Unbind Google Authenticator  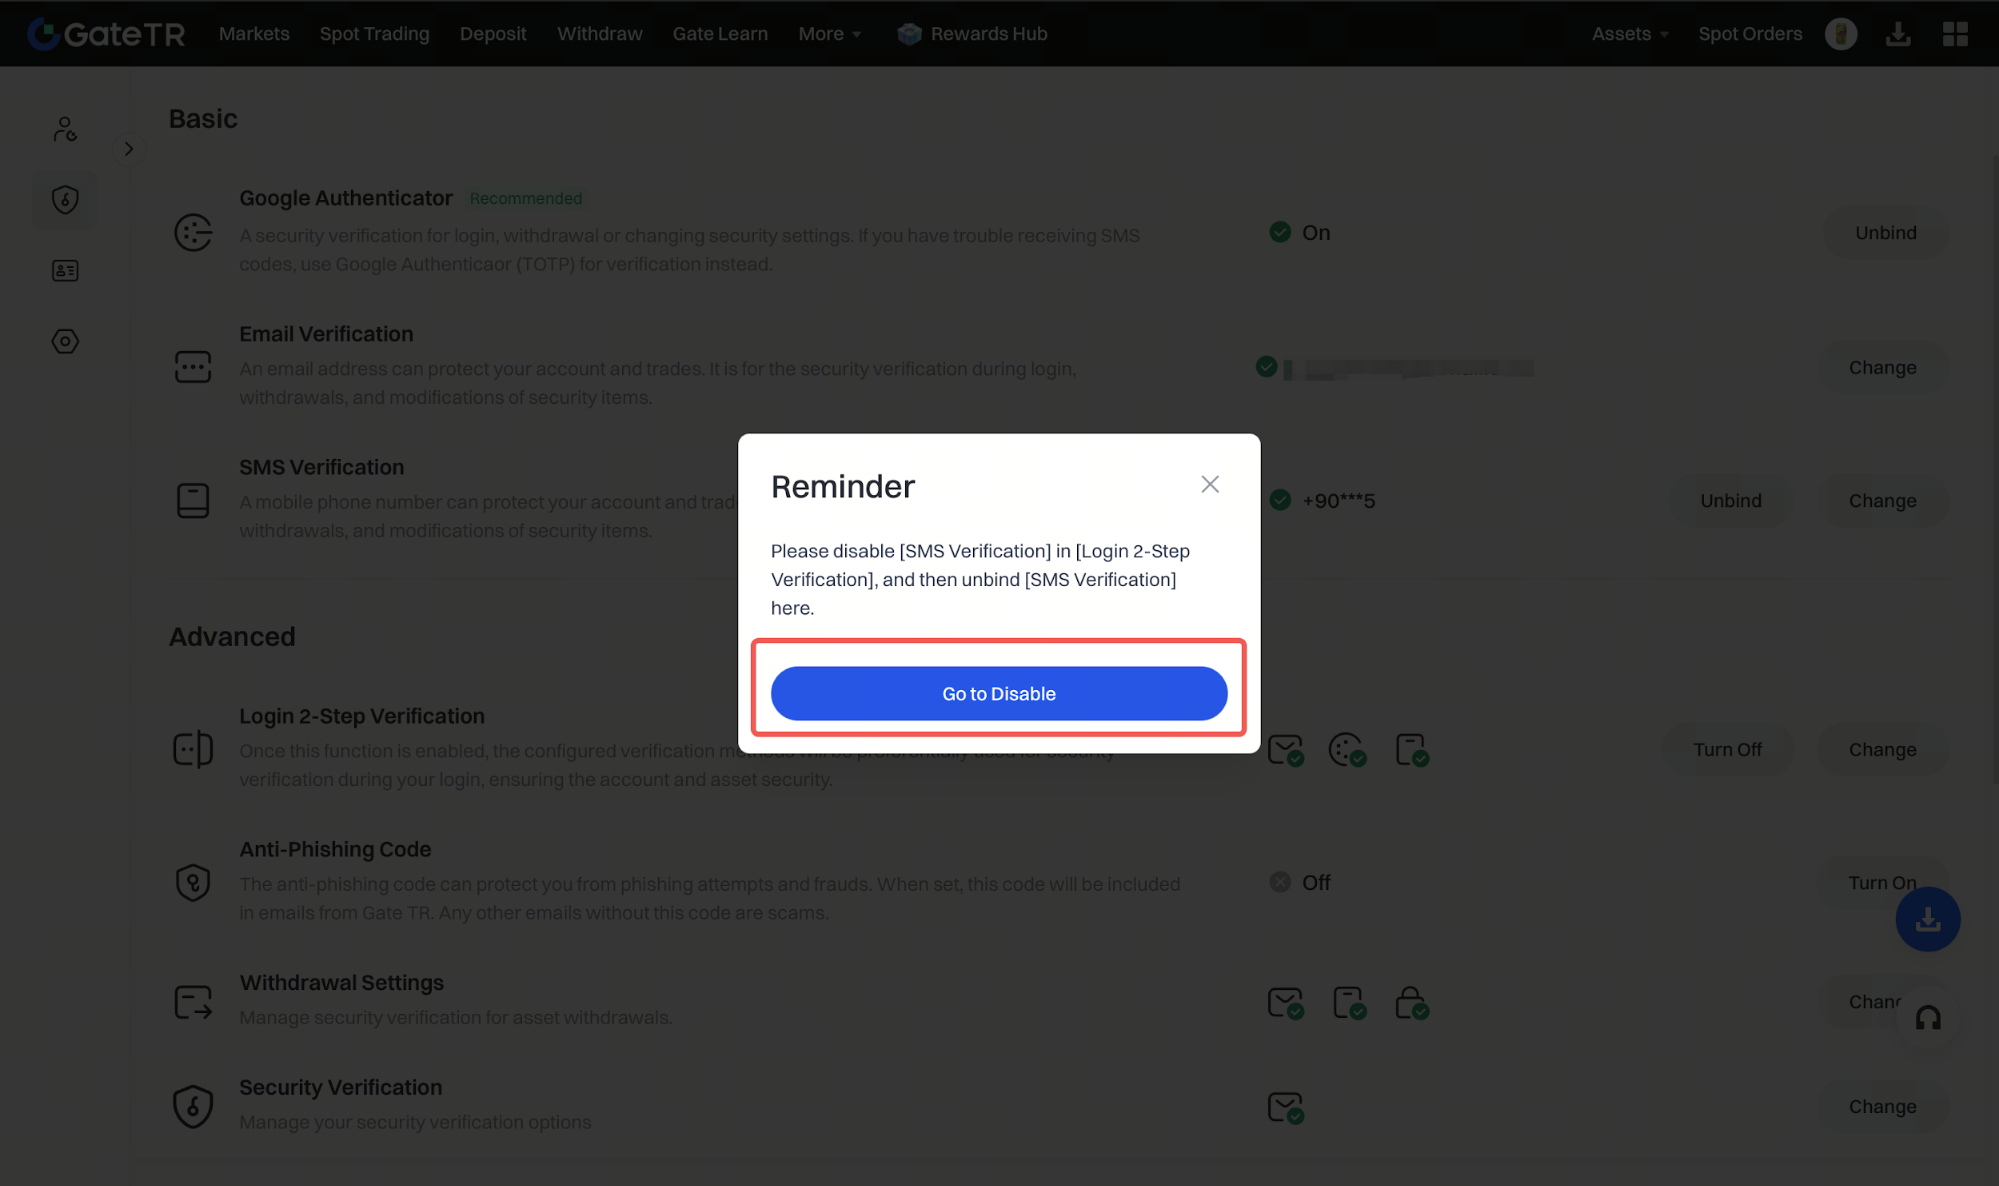tap(1885, 233)
